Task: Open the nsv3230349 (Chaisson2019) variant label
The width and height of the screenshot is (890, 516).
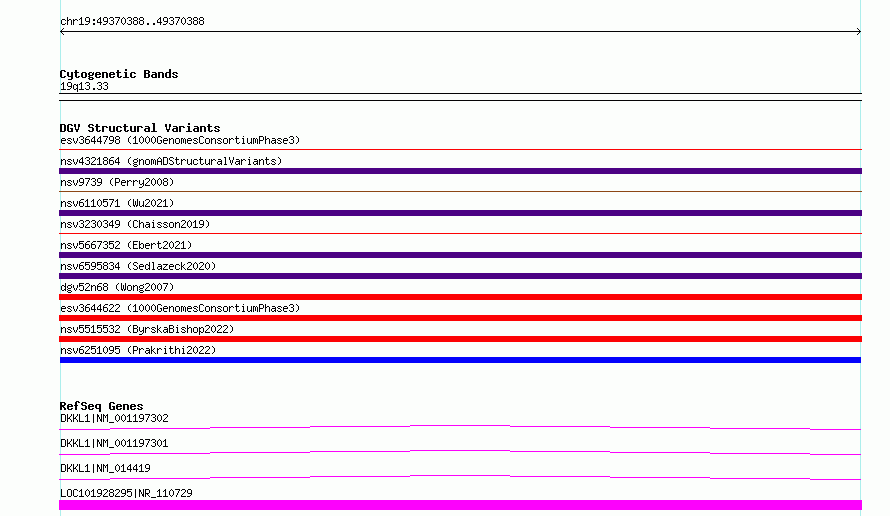Action: tap(135, 224)
